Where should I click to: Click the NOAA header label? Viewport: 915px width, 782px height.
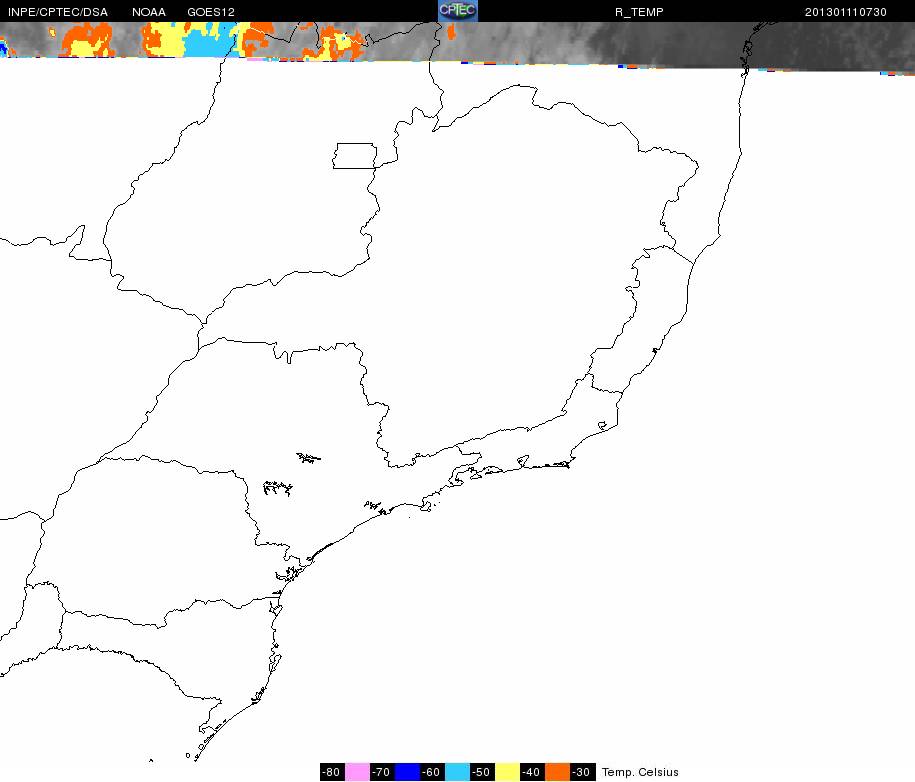pyautogui.click(x=149, y=12)
